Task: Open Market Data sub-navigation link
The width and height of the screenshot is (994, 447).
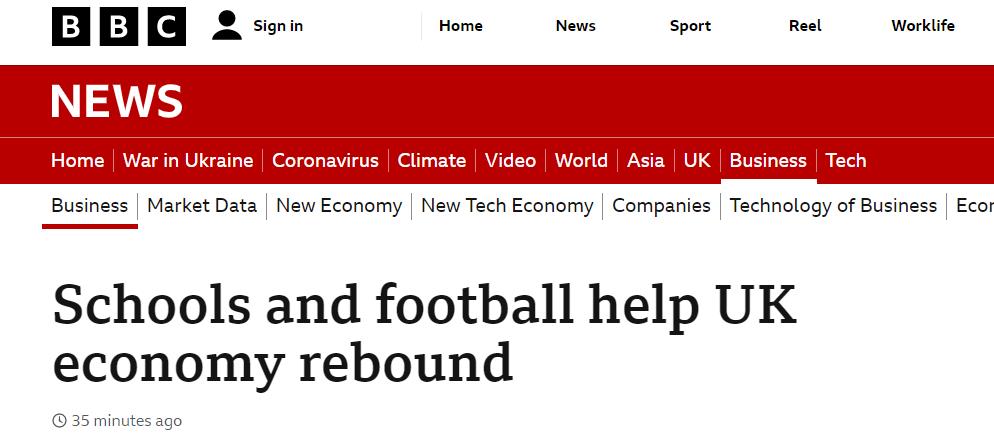Action: 202,205
